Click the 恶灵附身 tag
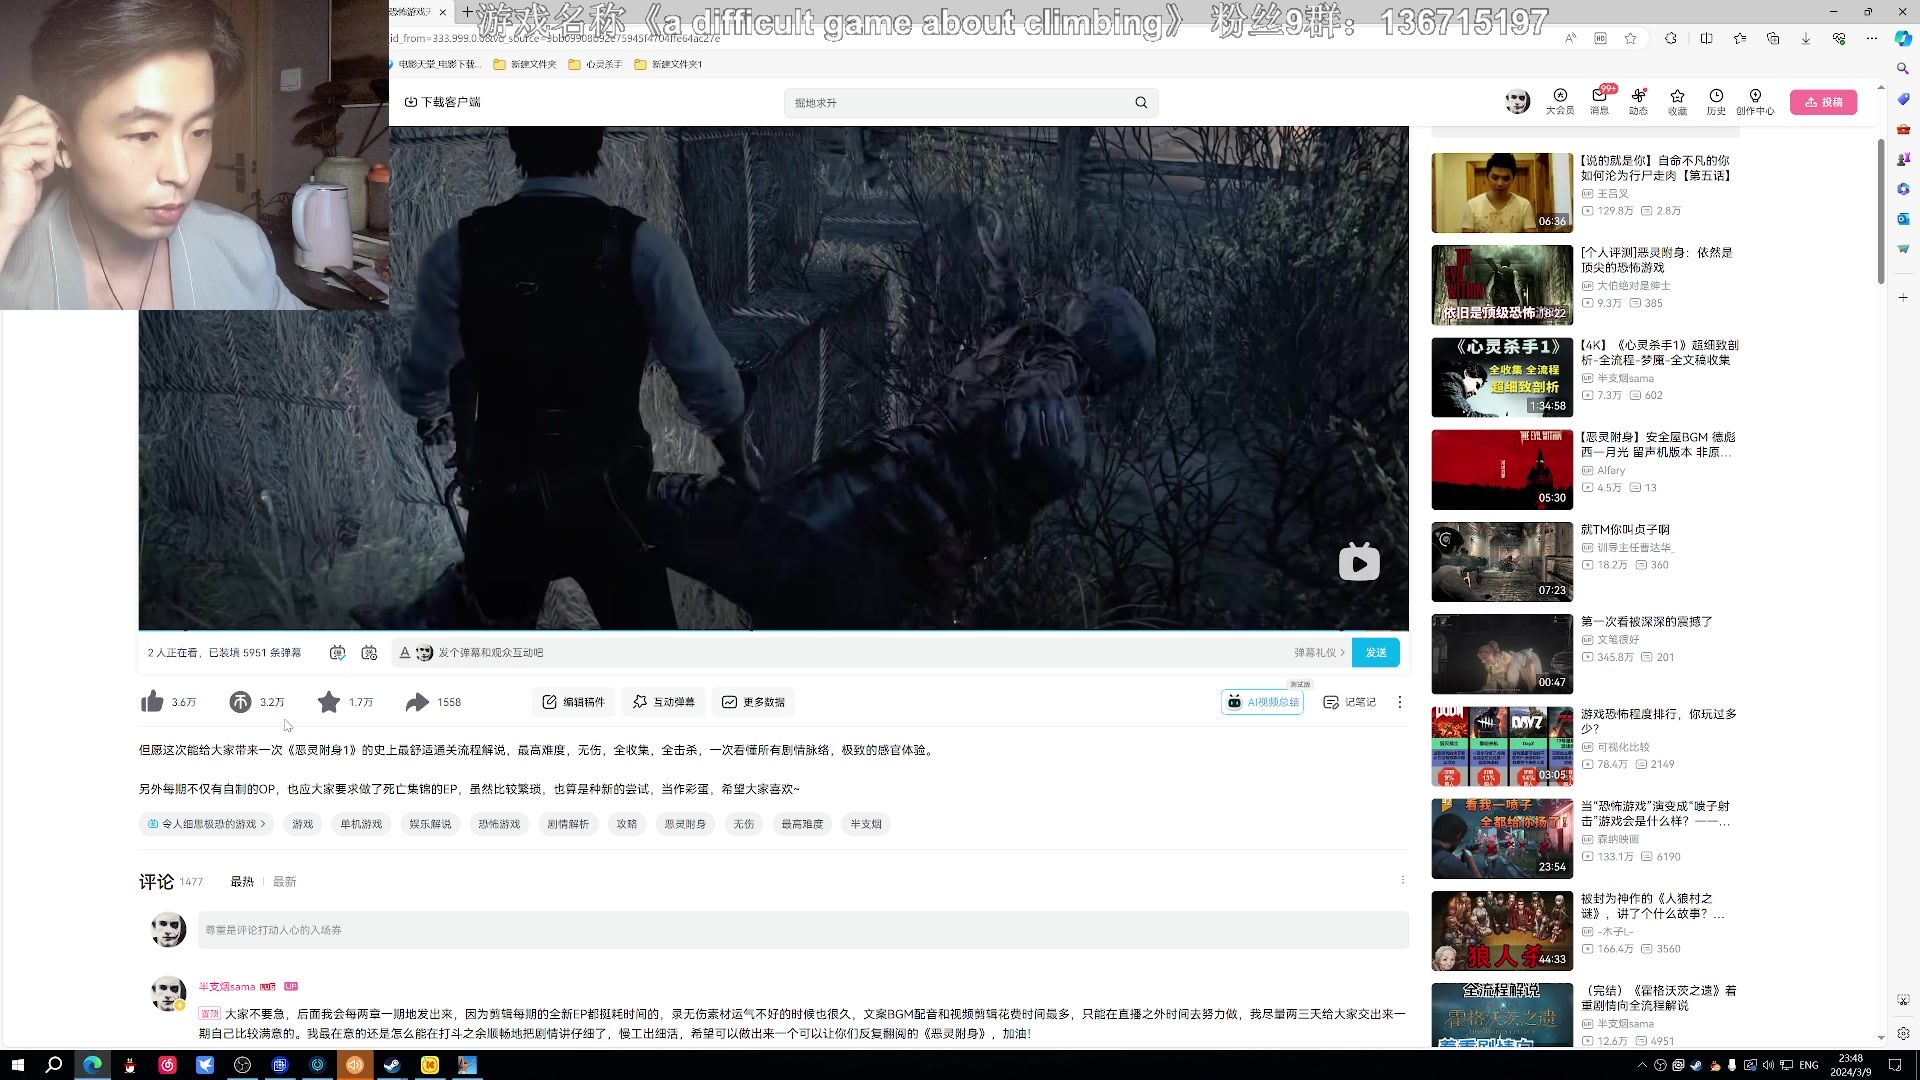 click(685, 824)
